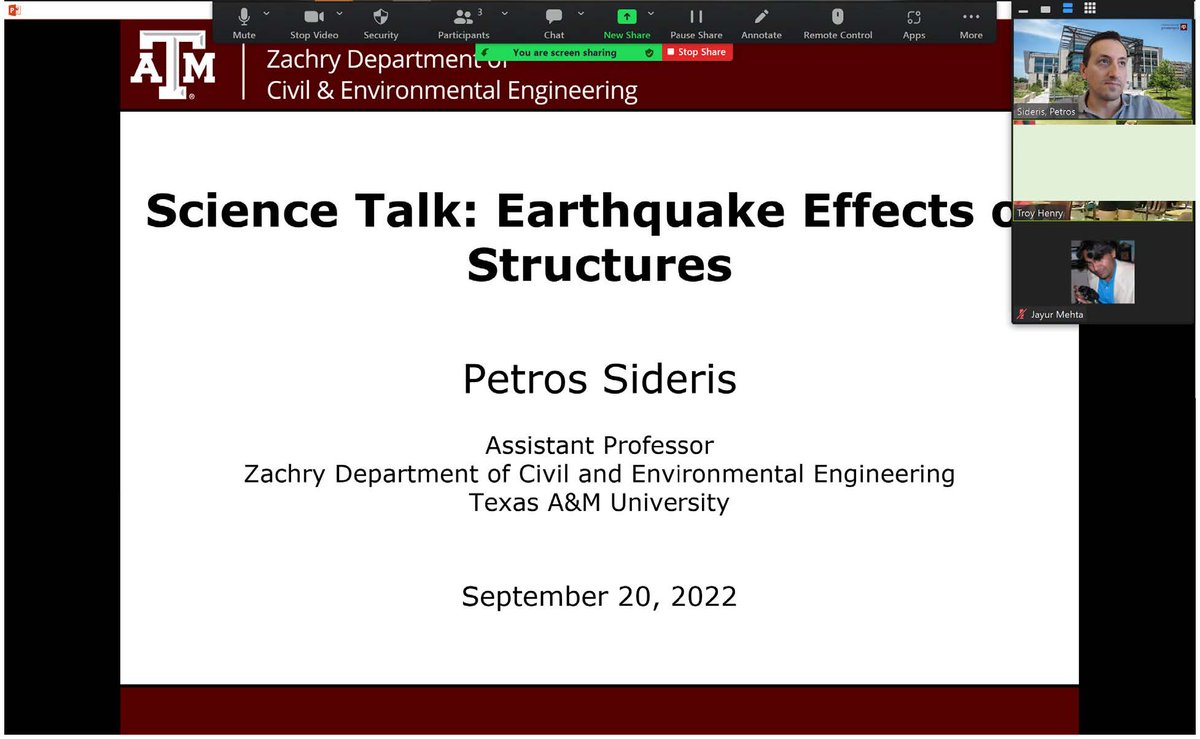Click the red Stop Share button

697,52
